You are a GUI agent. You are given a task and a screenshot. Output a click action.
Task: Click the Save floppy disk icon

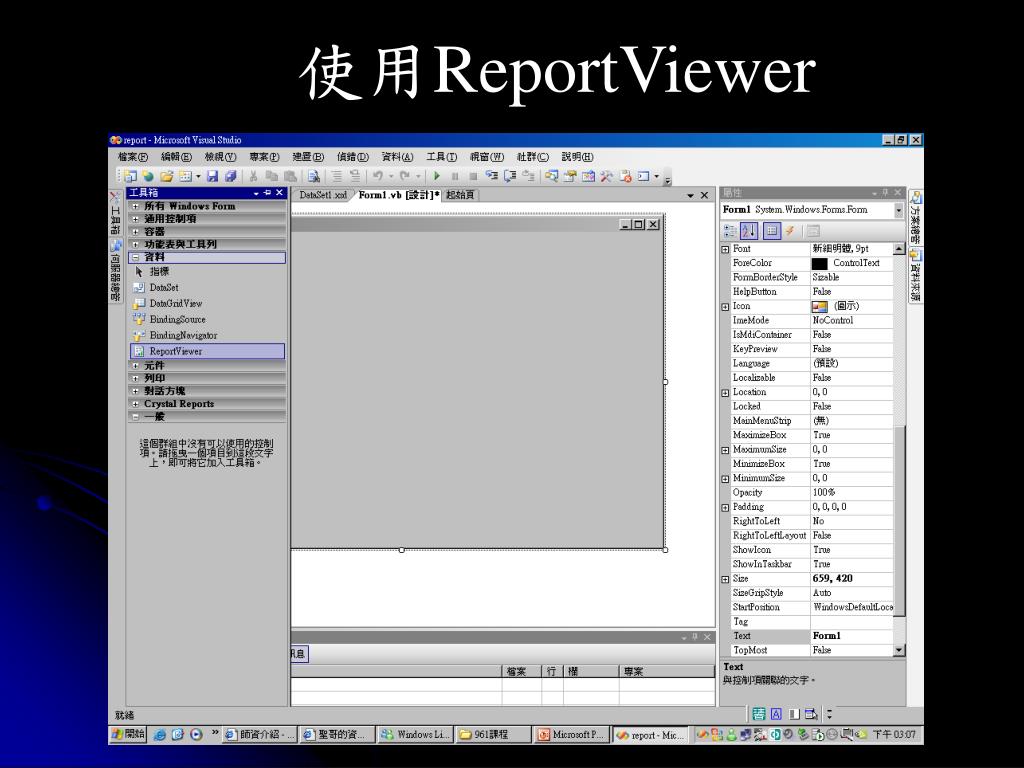tap(212, 176)
